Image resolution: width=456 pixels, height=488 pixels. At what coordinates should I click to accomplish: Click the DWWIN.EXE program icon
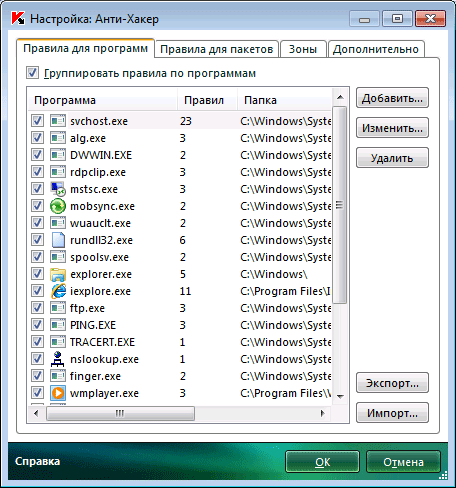[x=58, y=155]
